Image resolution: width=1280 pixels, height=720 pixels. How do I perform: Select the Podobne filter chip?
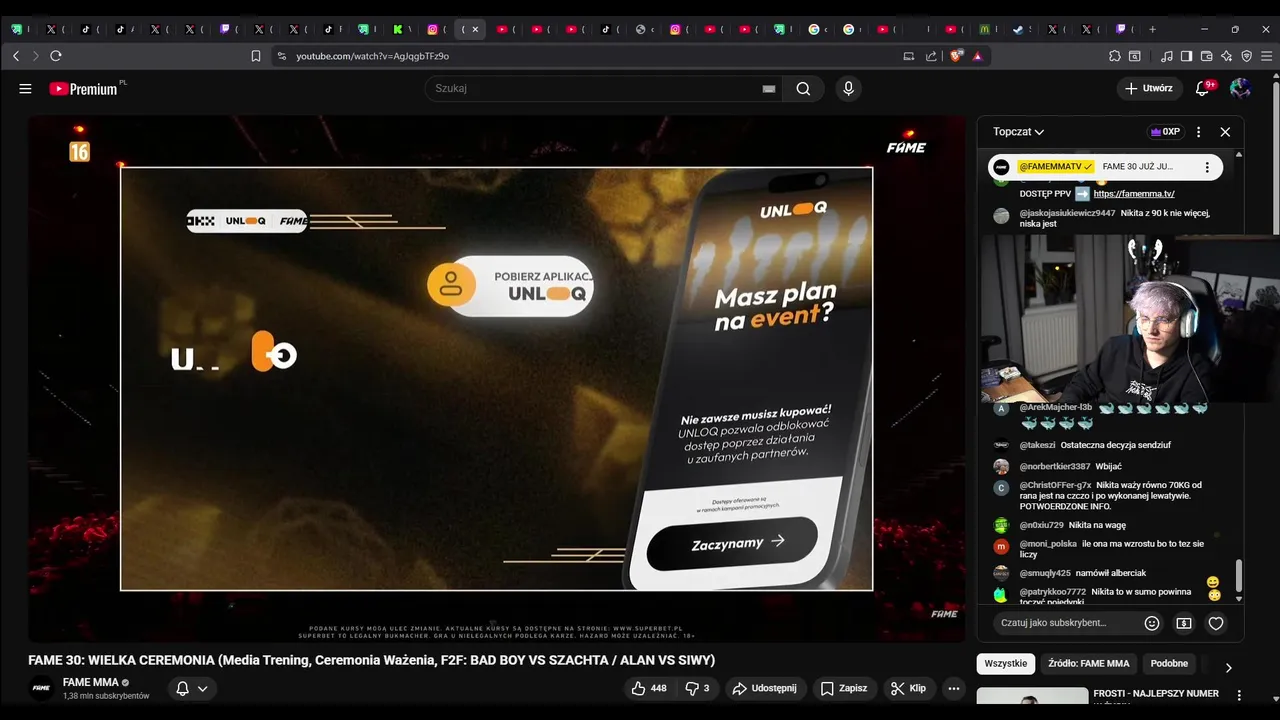coord(1169,664)
